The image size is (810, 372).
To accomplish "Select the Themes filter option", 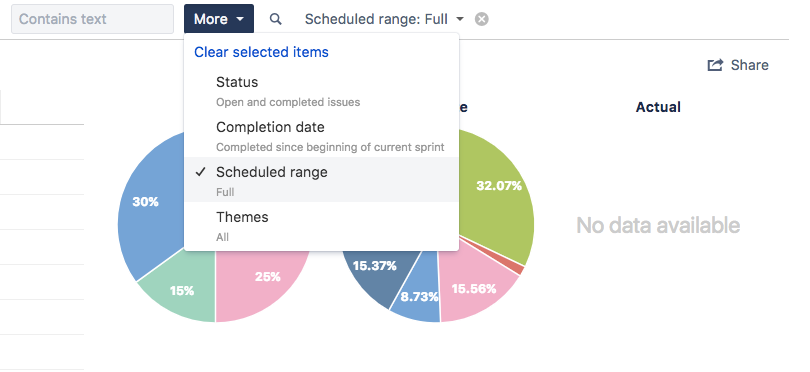I will point(321,226).
